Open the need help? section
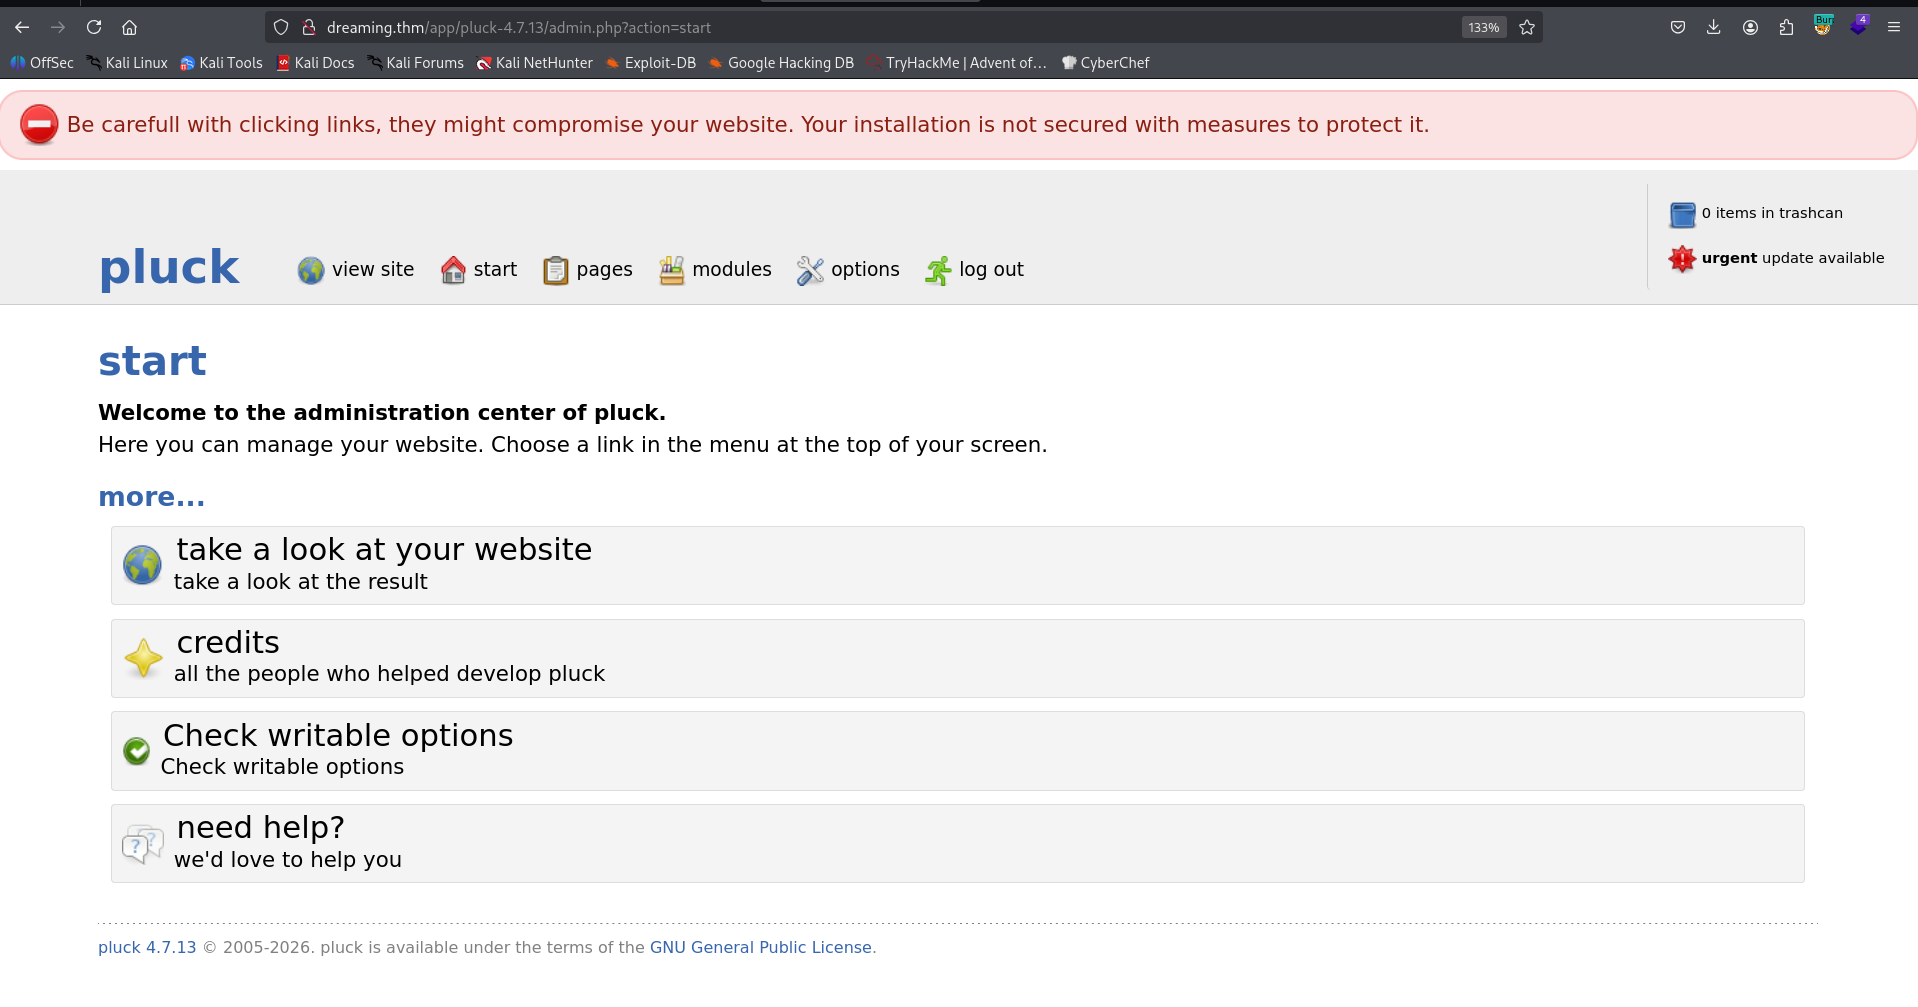Viewport: 1918px width, 1007px height. pos(260,828)
